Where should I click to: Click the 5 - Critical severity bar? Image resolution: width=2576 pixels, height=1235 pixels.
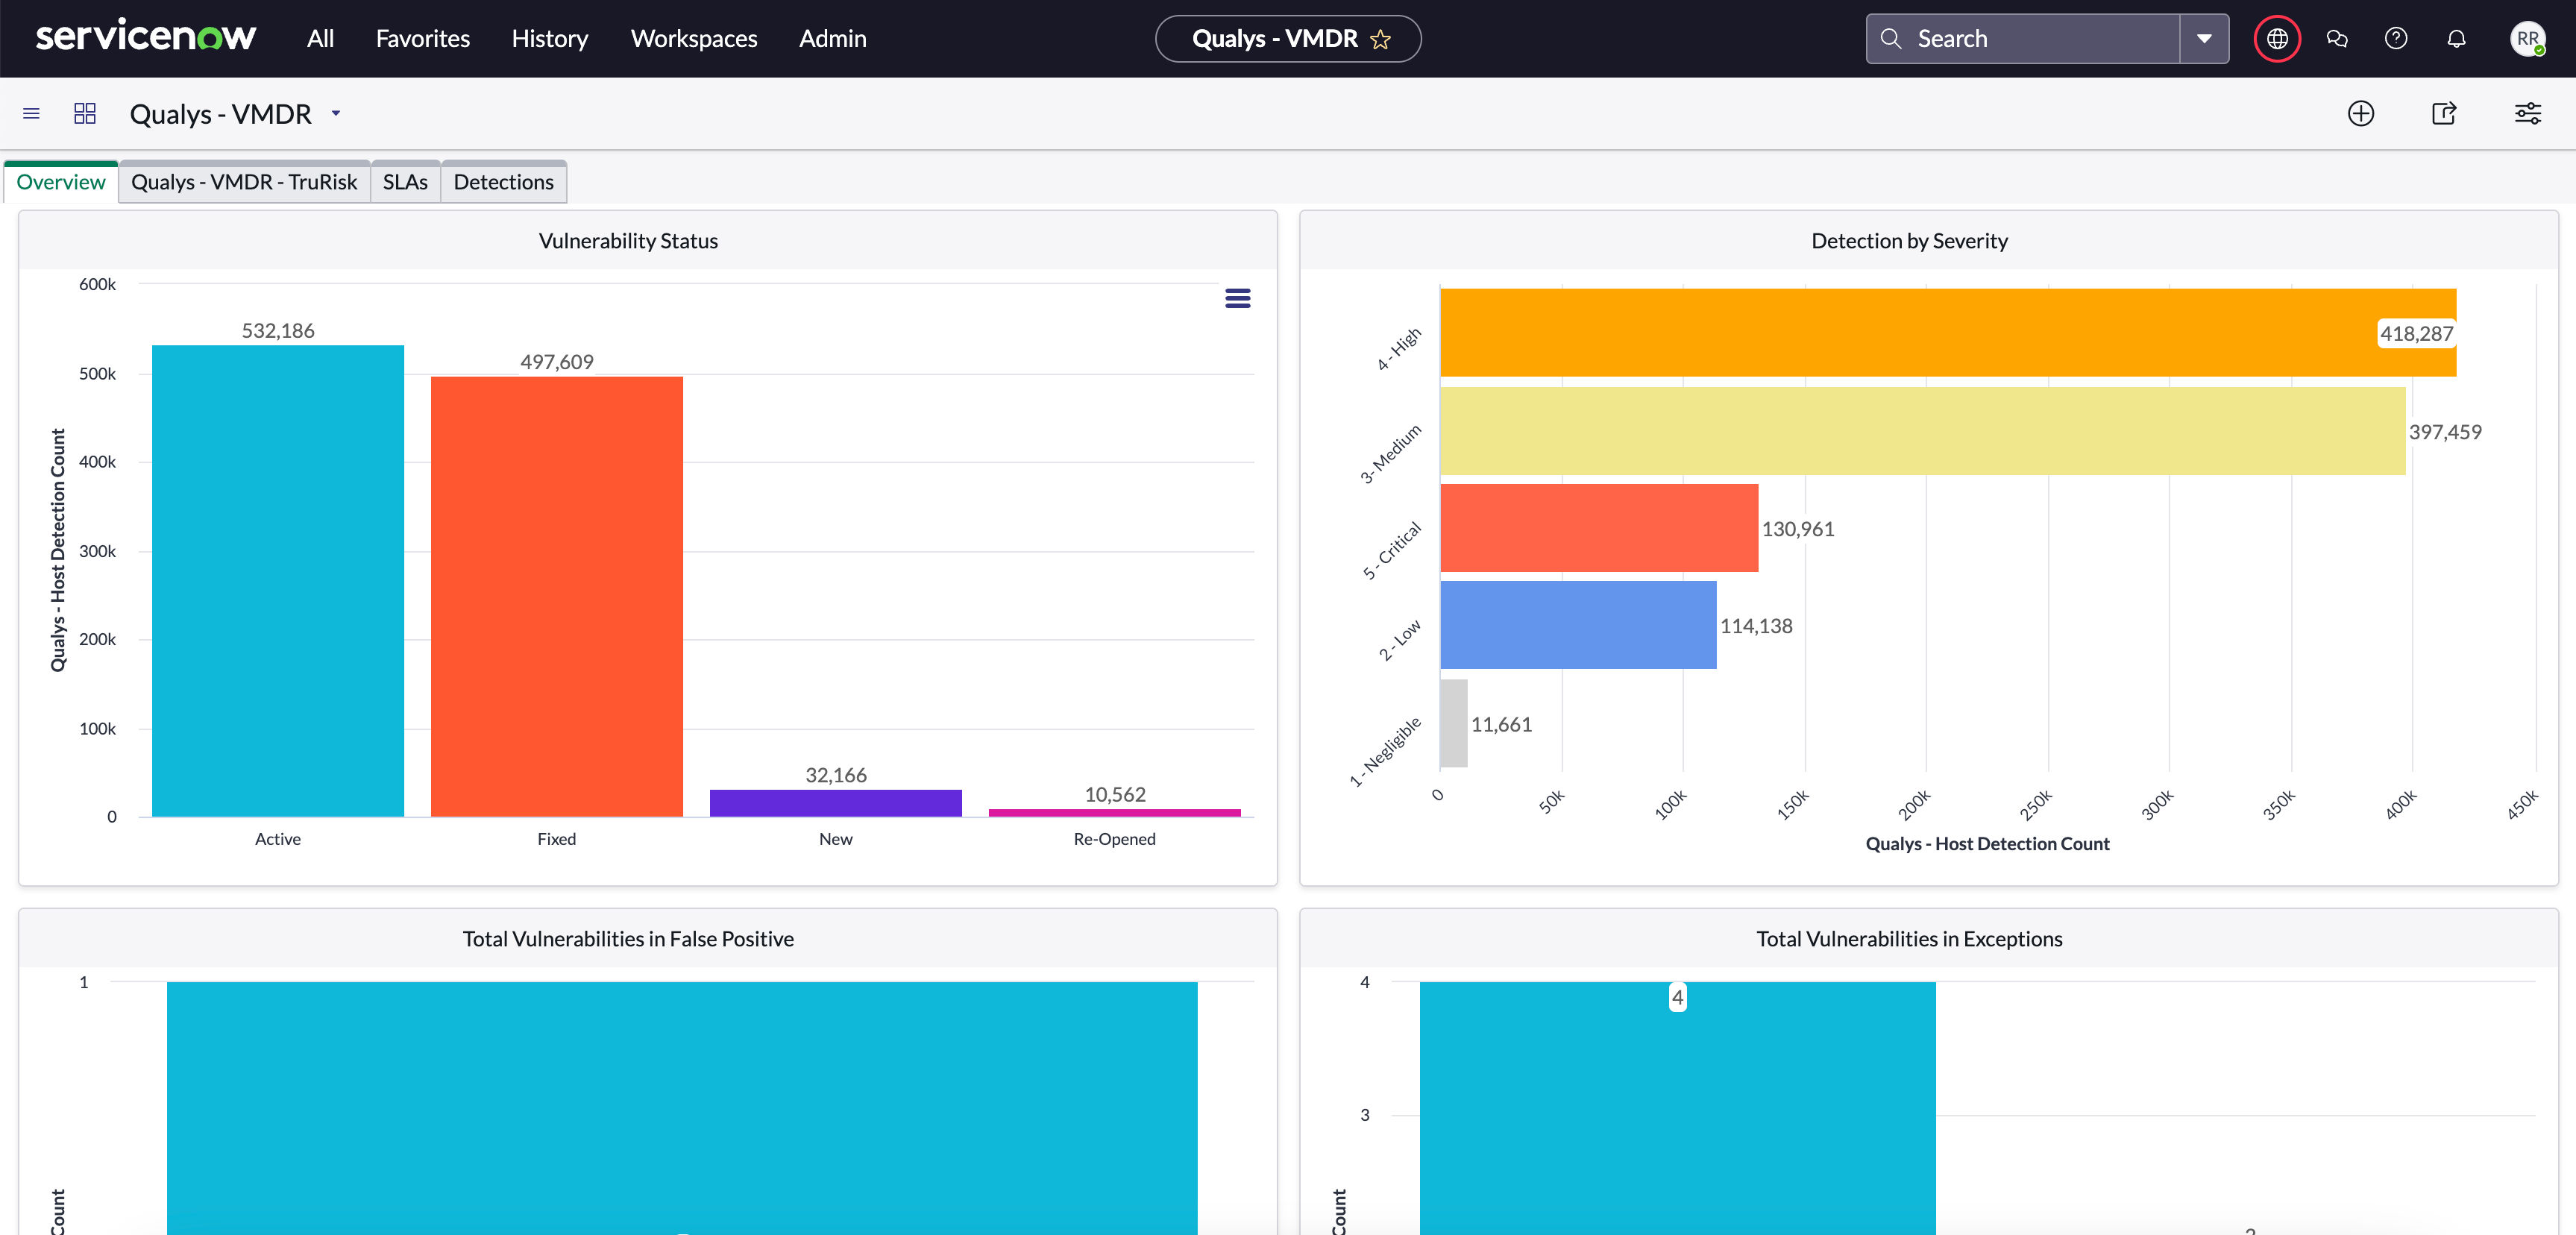point(1599,528)
